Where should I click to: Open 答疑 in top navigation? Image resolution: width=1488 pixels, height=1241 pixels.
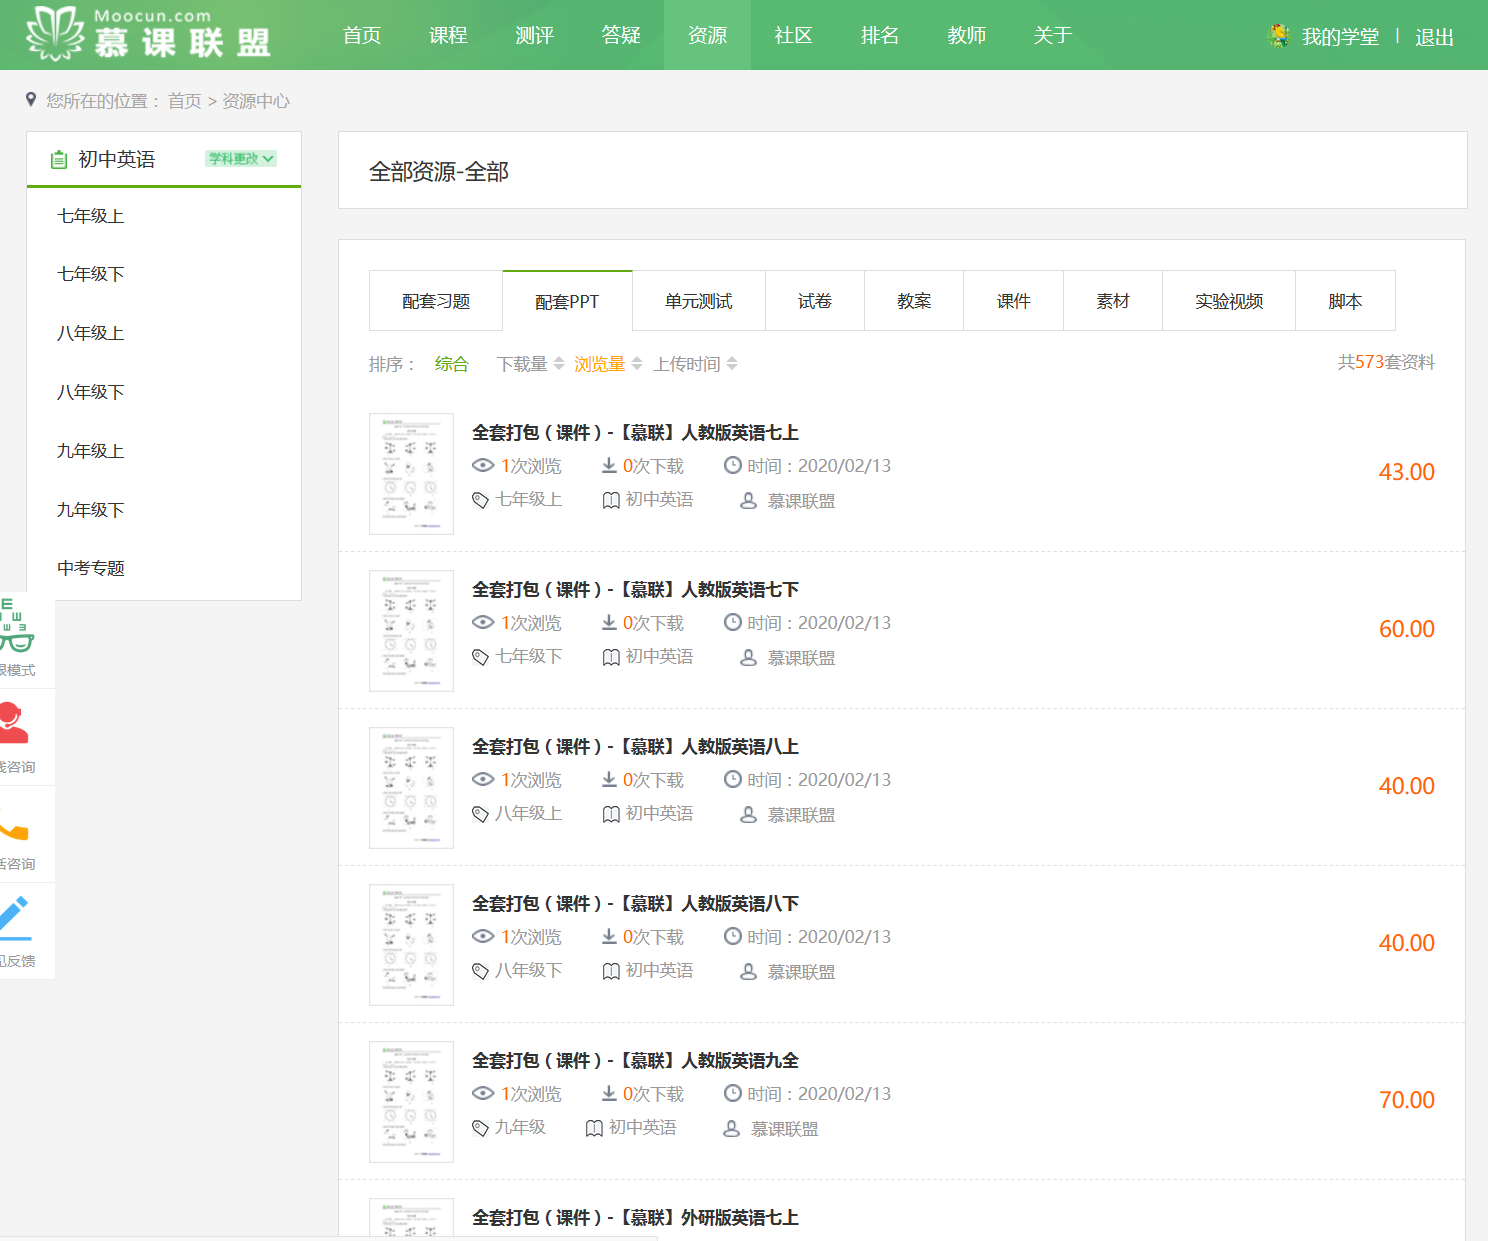coord(621,35)
